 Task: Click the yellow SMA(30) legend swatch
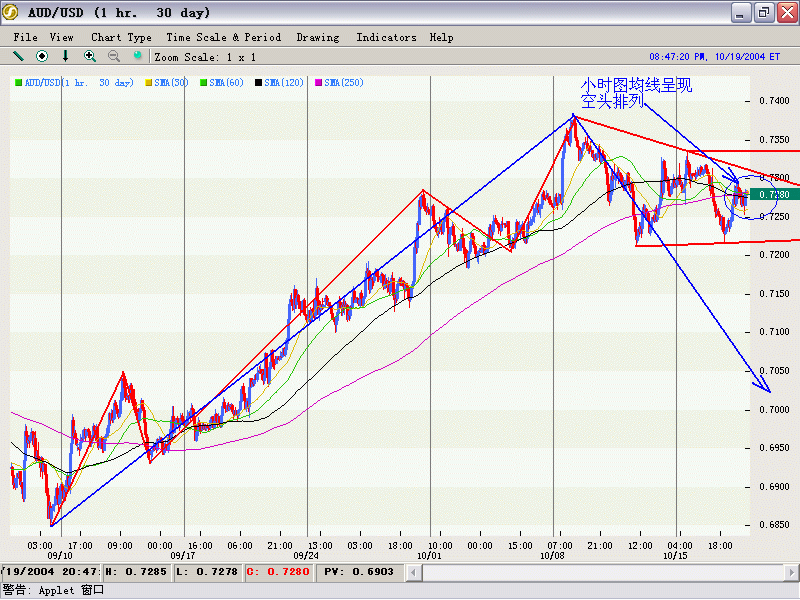tap(150, 82)
